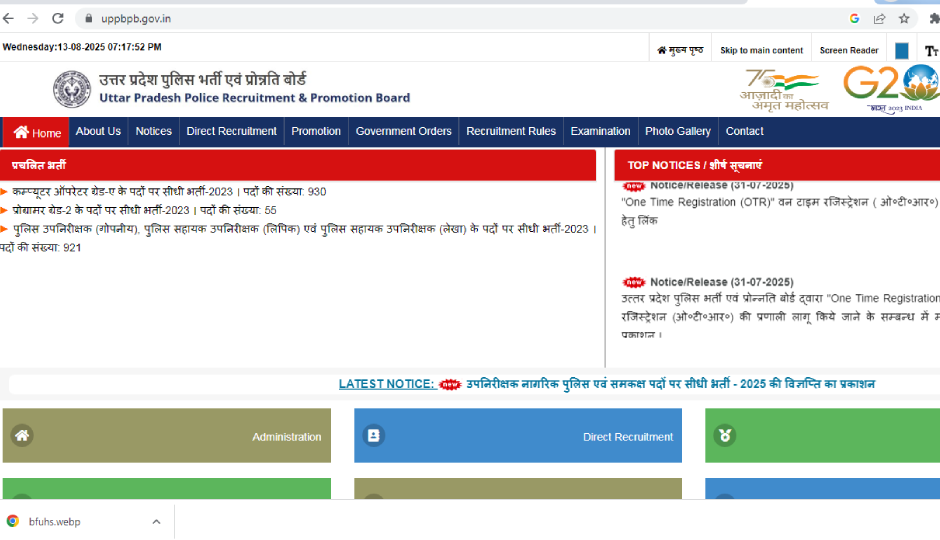
Task: Bookmark this page with the star icon
Action: pos(904,19)
